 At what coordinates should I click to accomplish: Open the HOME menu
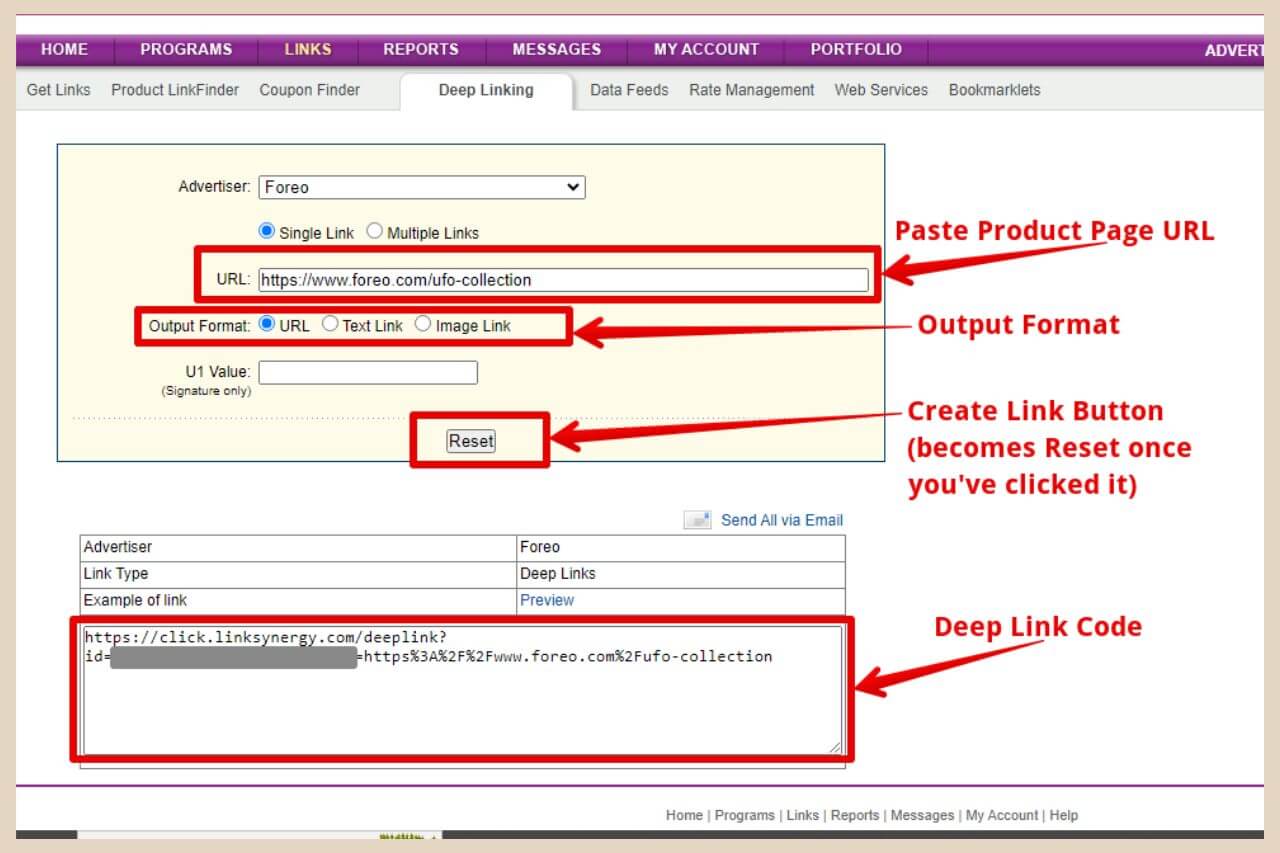pos(64,49)
